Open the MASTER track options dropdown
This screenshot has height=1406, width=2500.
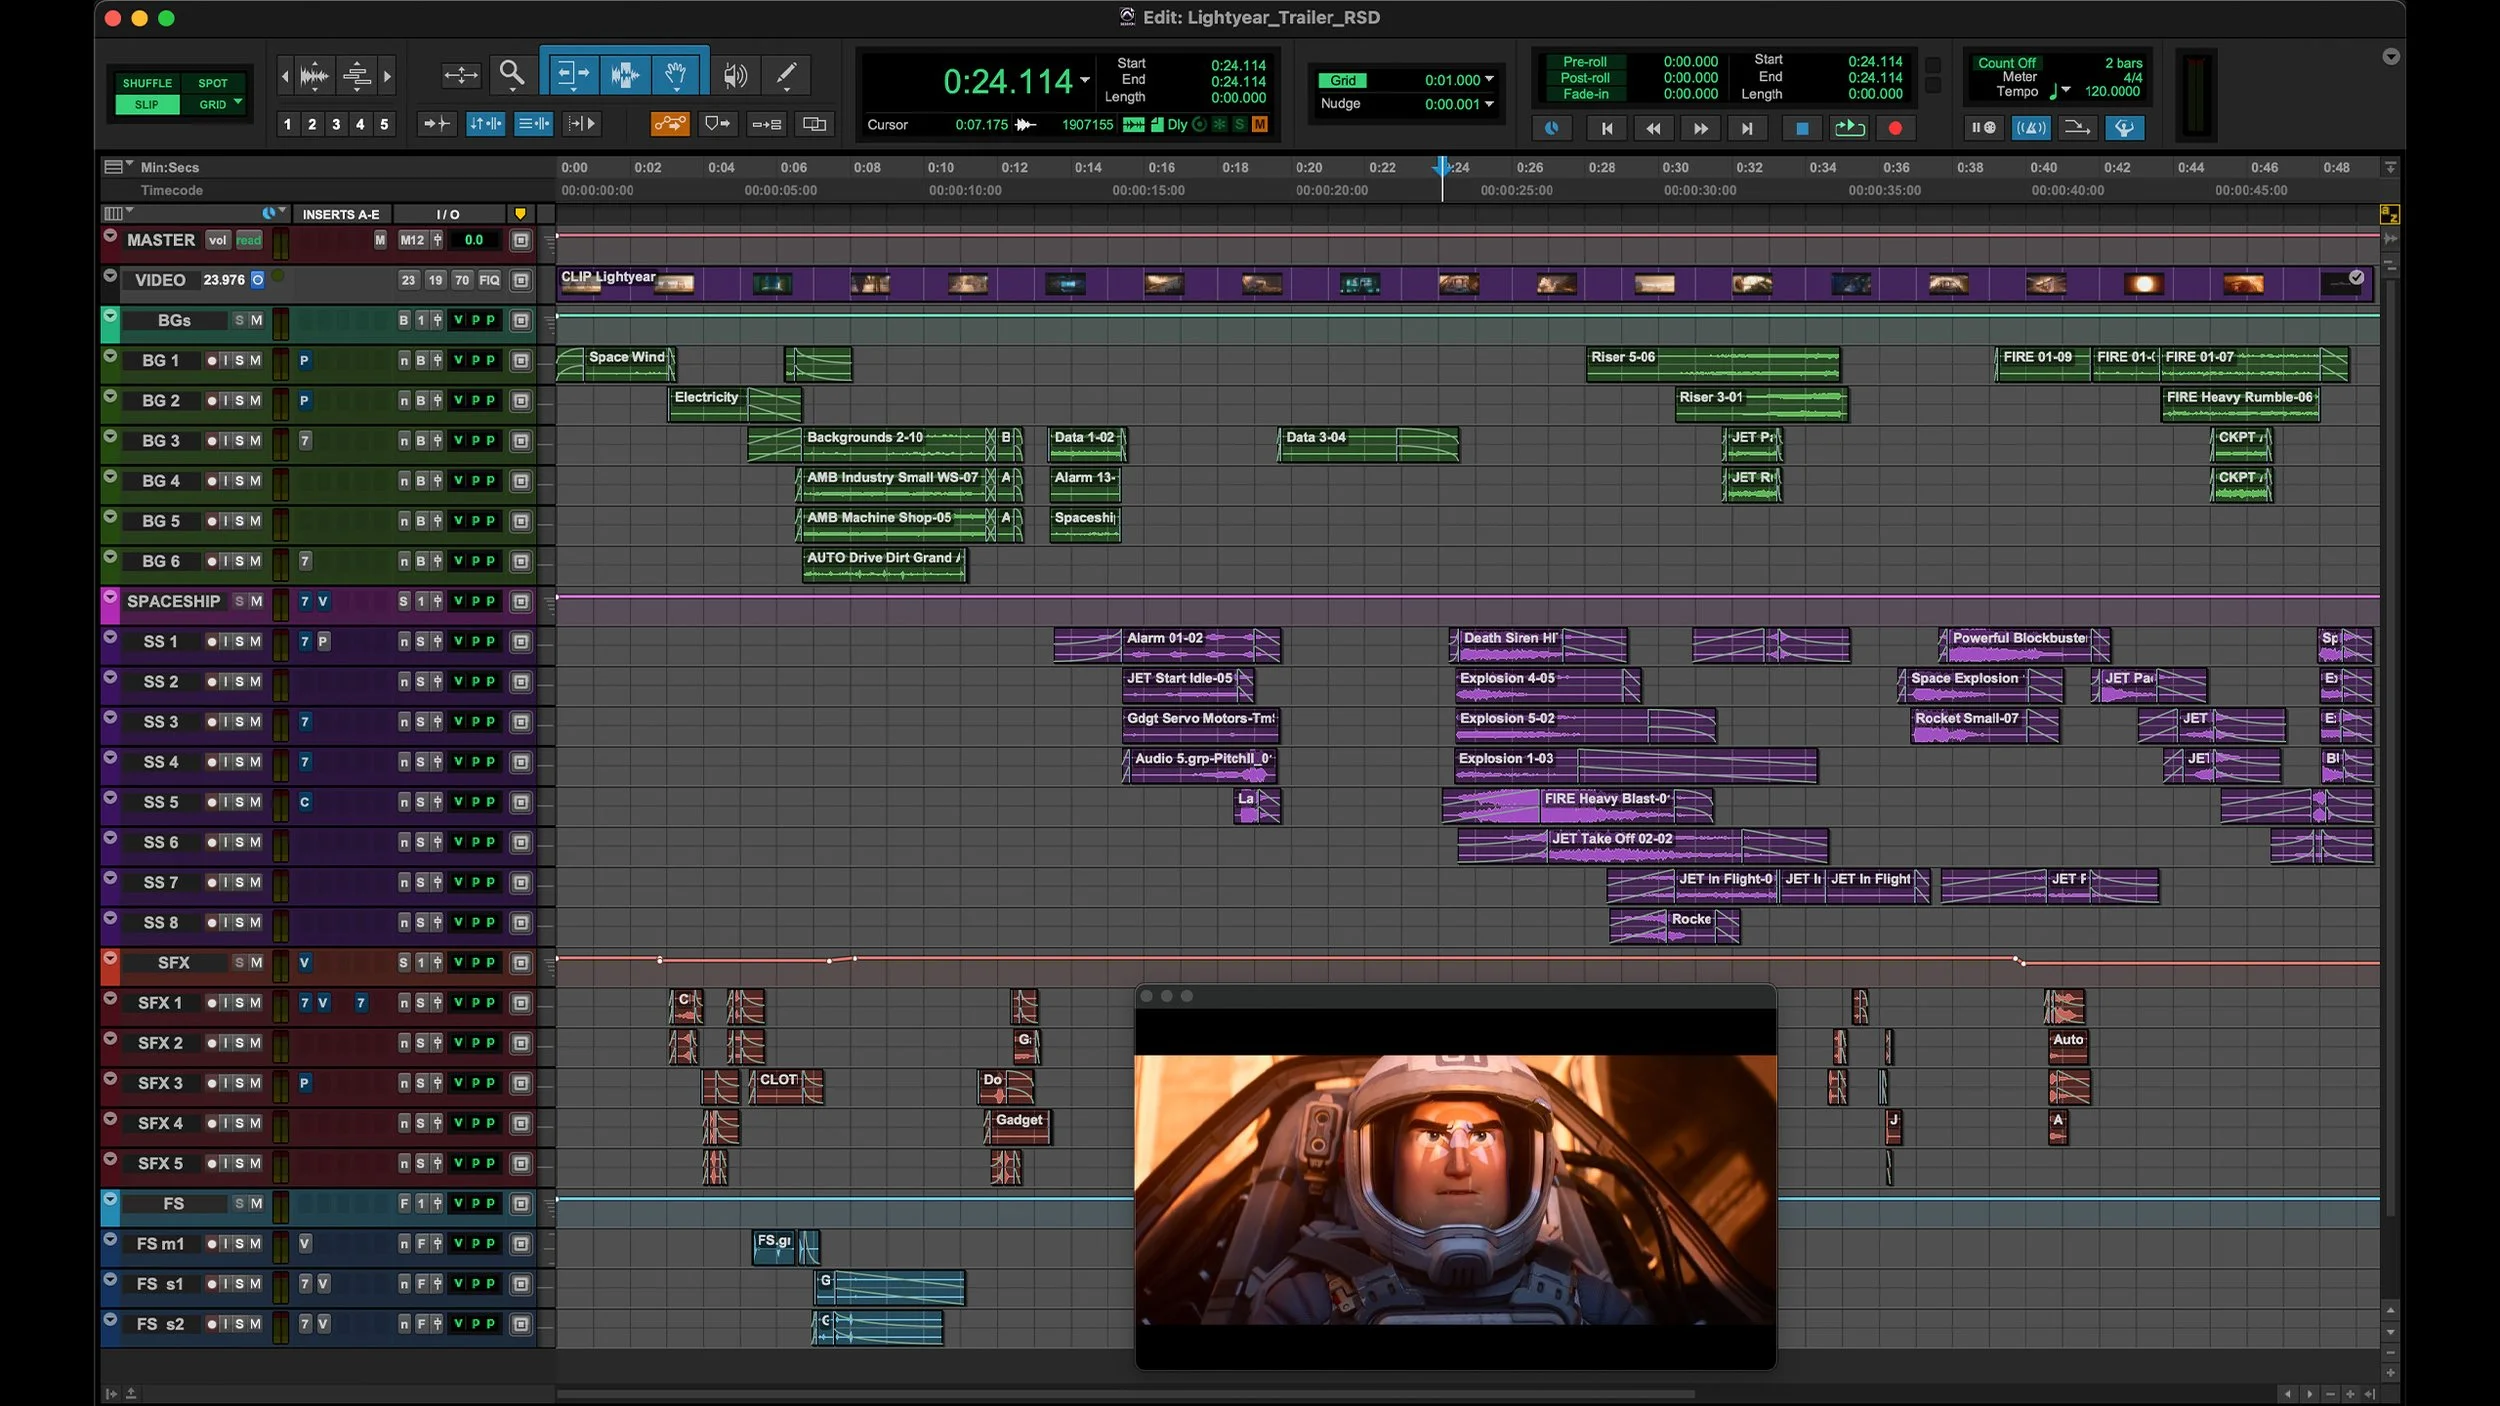point(110,236)
